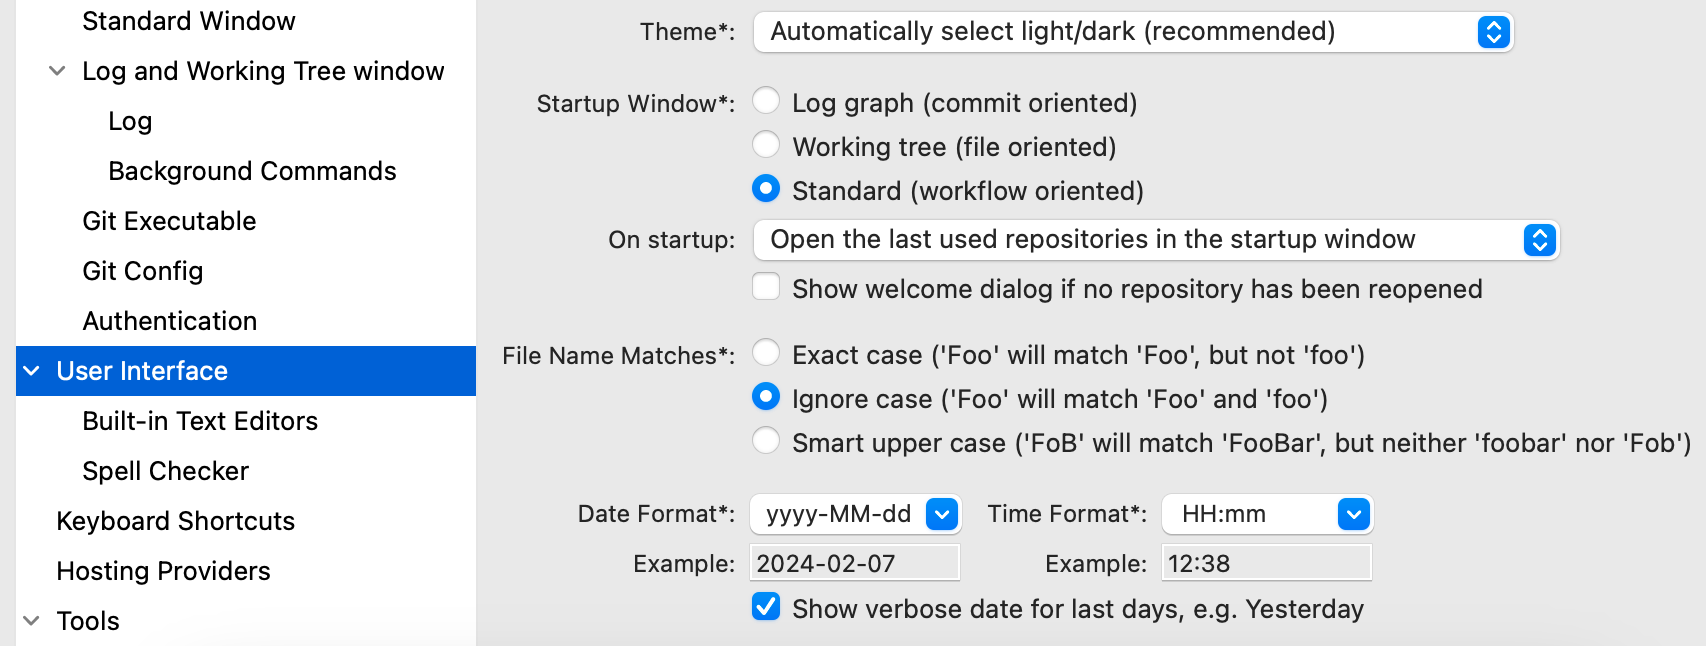Select the Background Commands settings page

(x=251, y=170)
